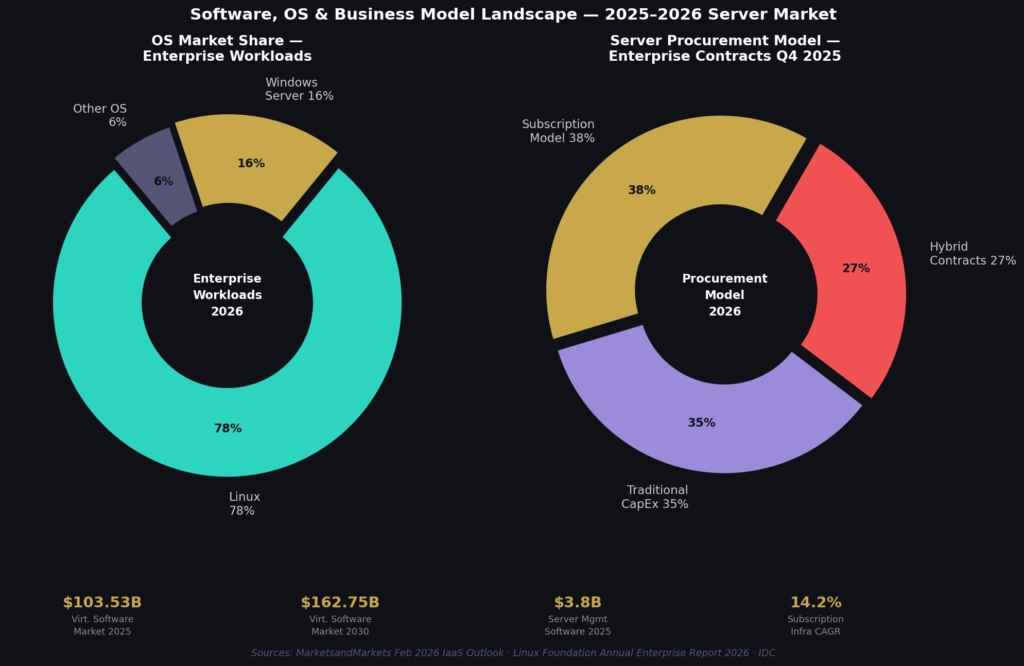Click the 'Linux 78%' label below the left donut
Screen dimensions: 1024x666
(x=244, y=503)
